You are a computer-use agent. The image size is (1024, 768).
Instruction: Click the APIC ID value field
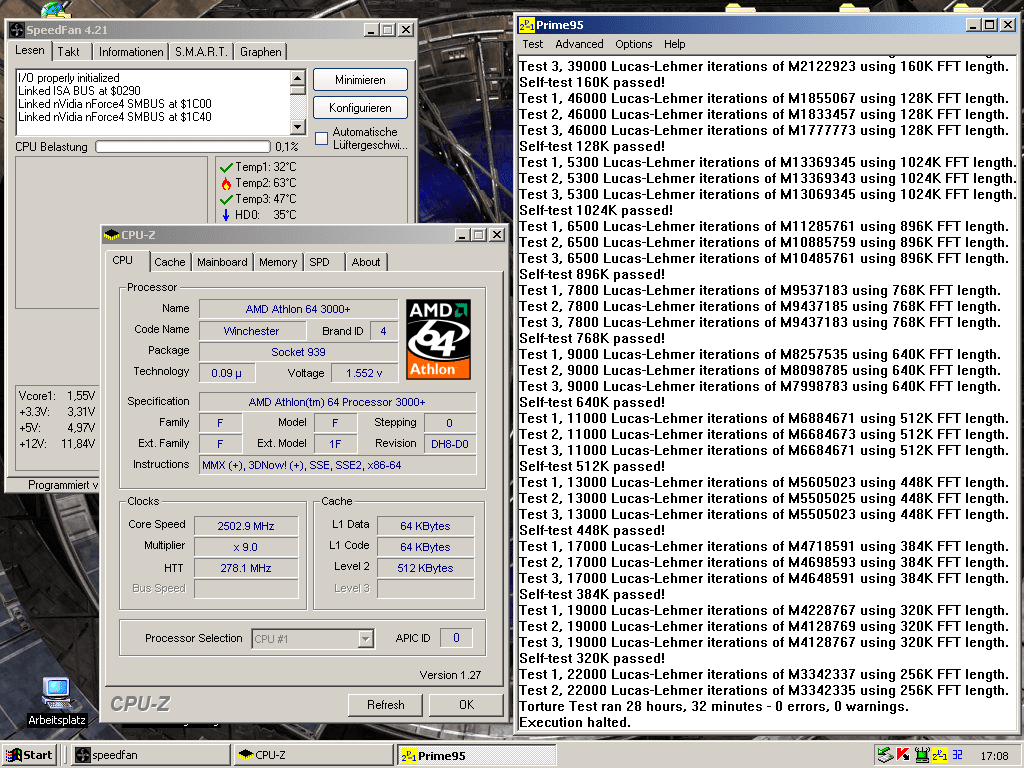pos(456,638)
